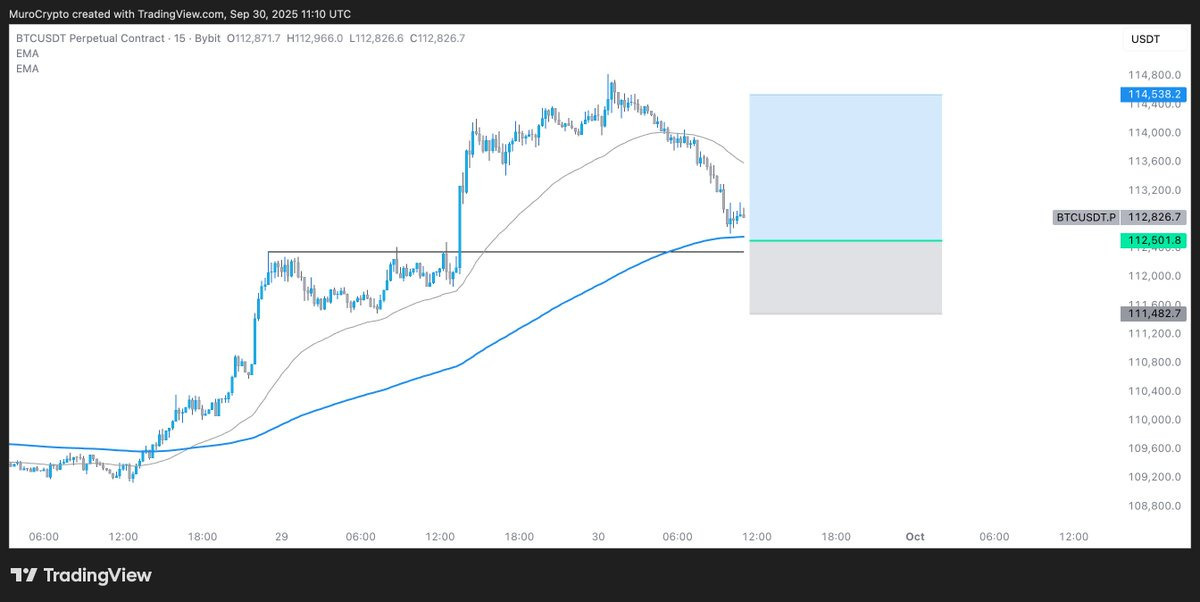Image resolution: width=1200 pixels, height=602 pixels.
Task: Click the MuroCrypto created with TradingView.com header
Action: [180, 12]
